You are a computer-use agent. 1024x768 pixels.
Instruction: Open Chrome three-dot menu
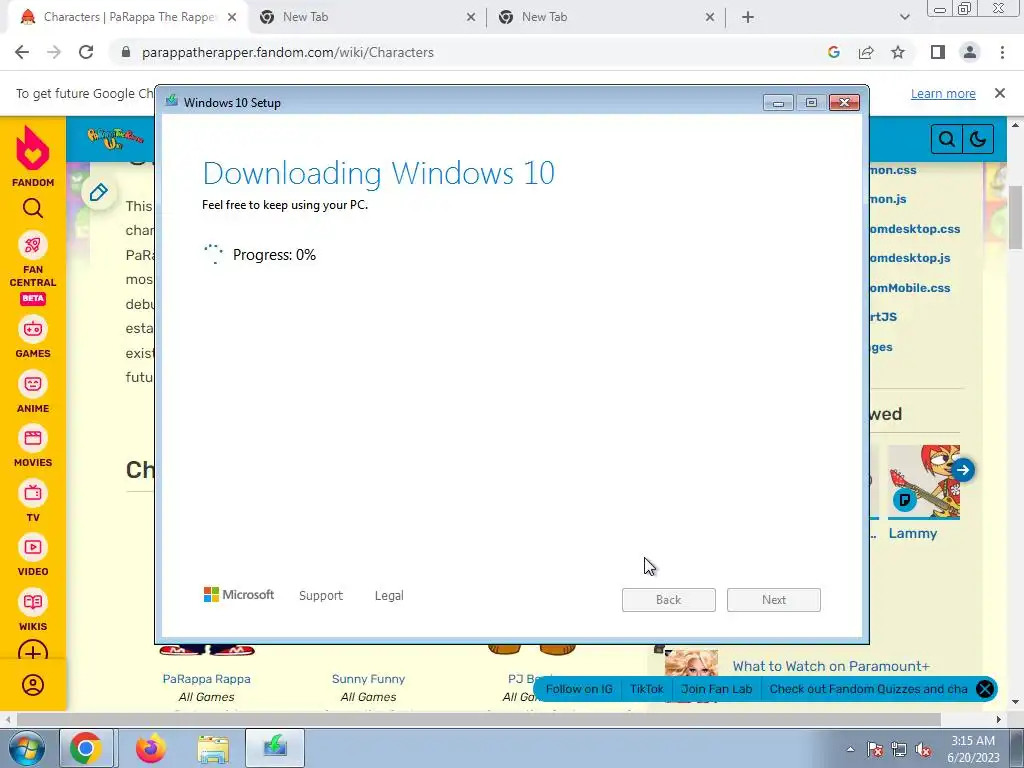point(1002,52)
